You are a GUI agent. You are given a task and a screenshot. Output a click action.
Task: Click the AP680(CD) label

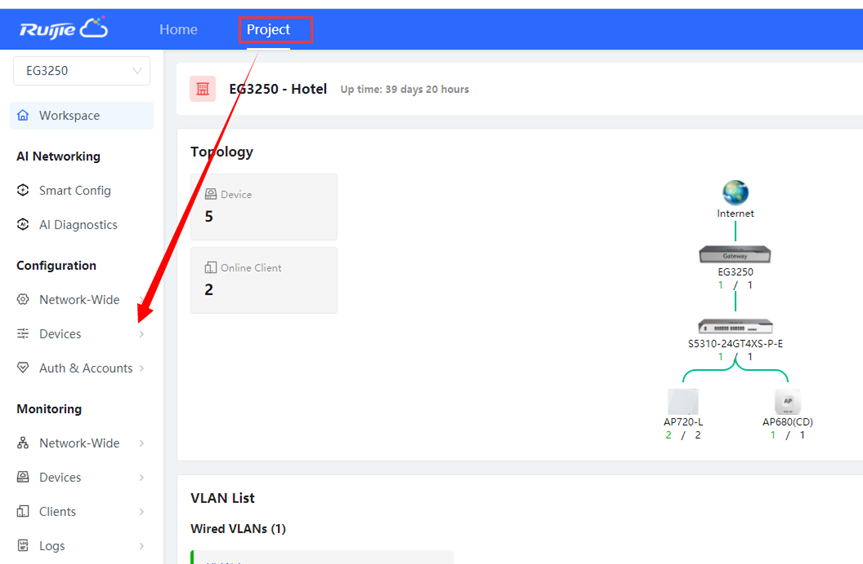pos(788,422)
